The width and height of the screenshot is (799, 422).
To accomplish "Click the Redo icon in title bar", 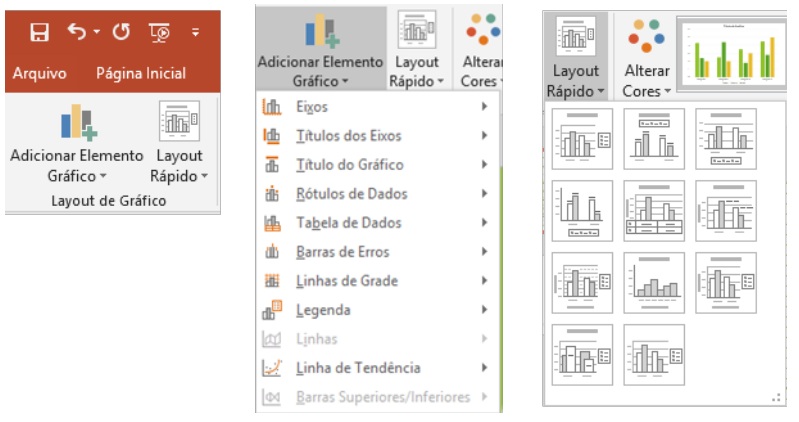I will point(121,32).
